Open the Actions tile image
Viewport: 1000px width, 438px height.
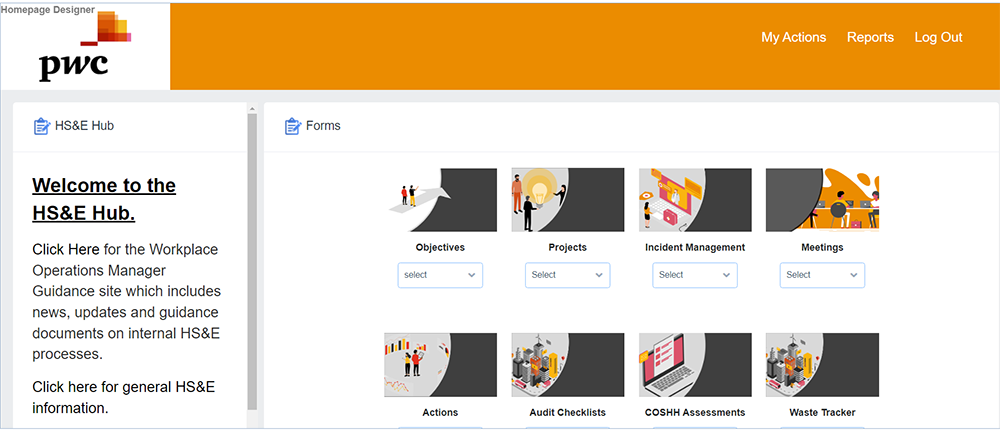click(x=440, y=365)
